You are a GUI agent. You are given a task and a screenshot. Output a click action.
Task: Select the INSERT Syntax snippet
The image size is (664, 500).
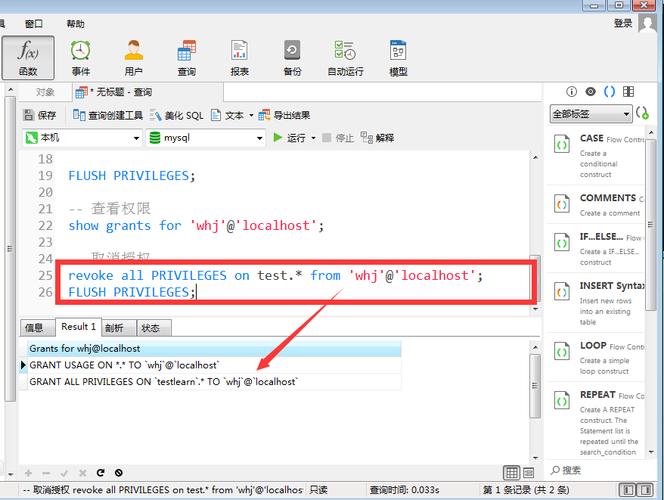tap(598, 303)
